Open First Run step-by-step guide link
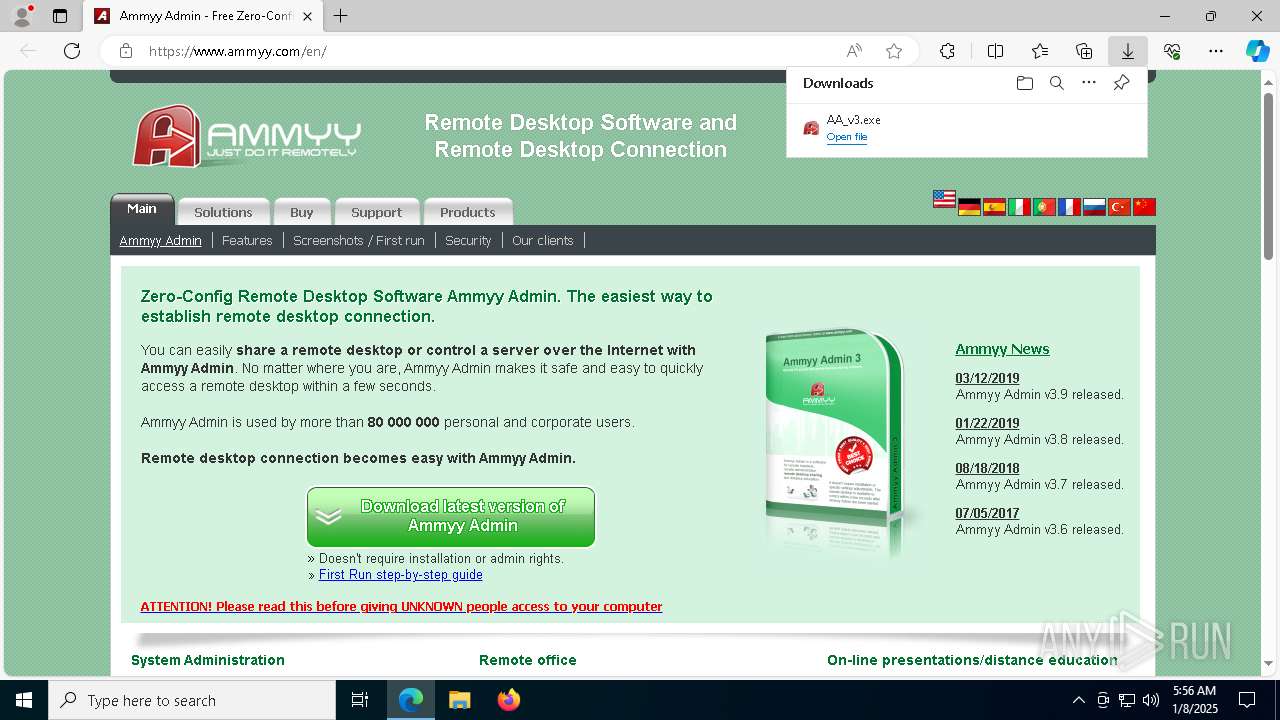 pyautogui.click(x=401, y=575)
